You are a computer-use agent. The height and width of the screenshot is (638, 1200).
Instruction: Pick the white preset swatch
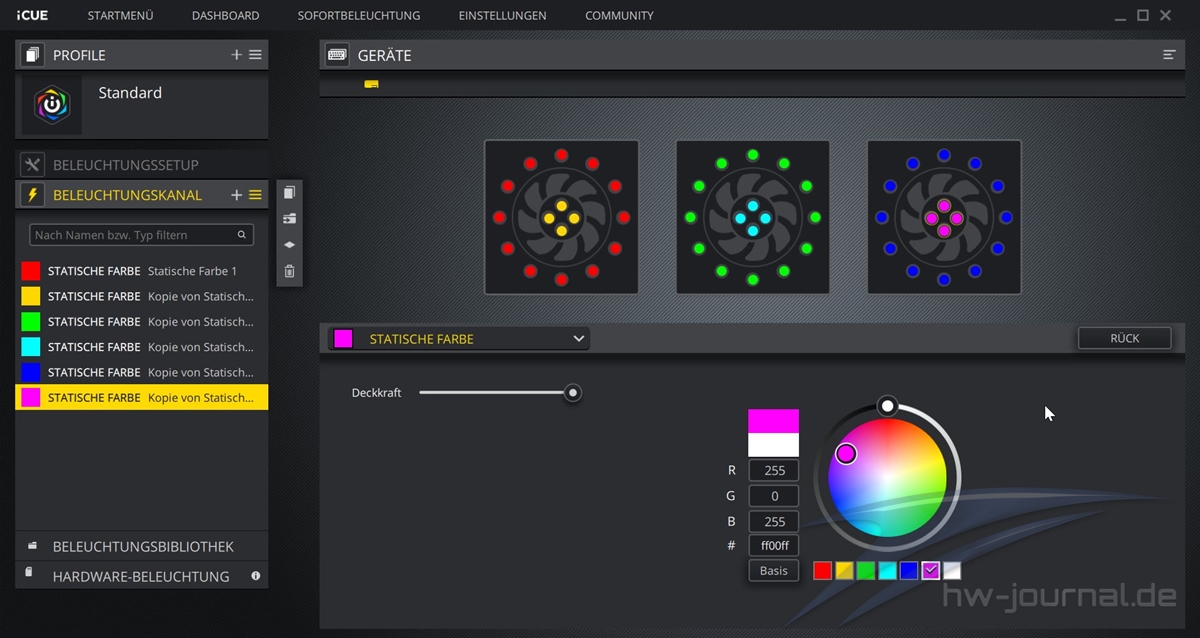click(952, 571)
